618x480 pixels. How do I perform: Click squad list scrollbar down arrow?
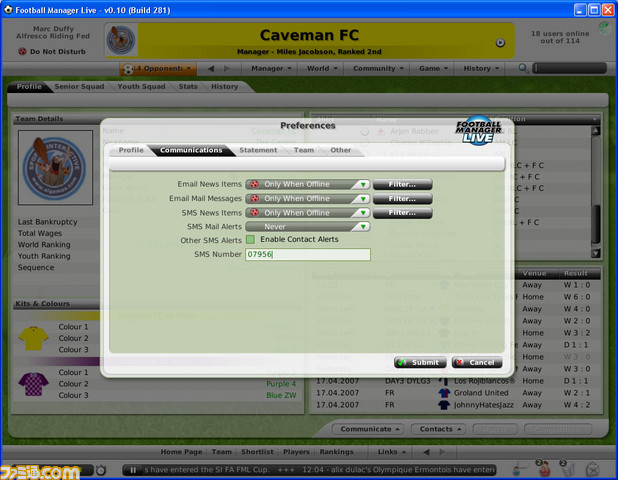coord(596,253)
